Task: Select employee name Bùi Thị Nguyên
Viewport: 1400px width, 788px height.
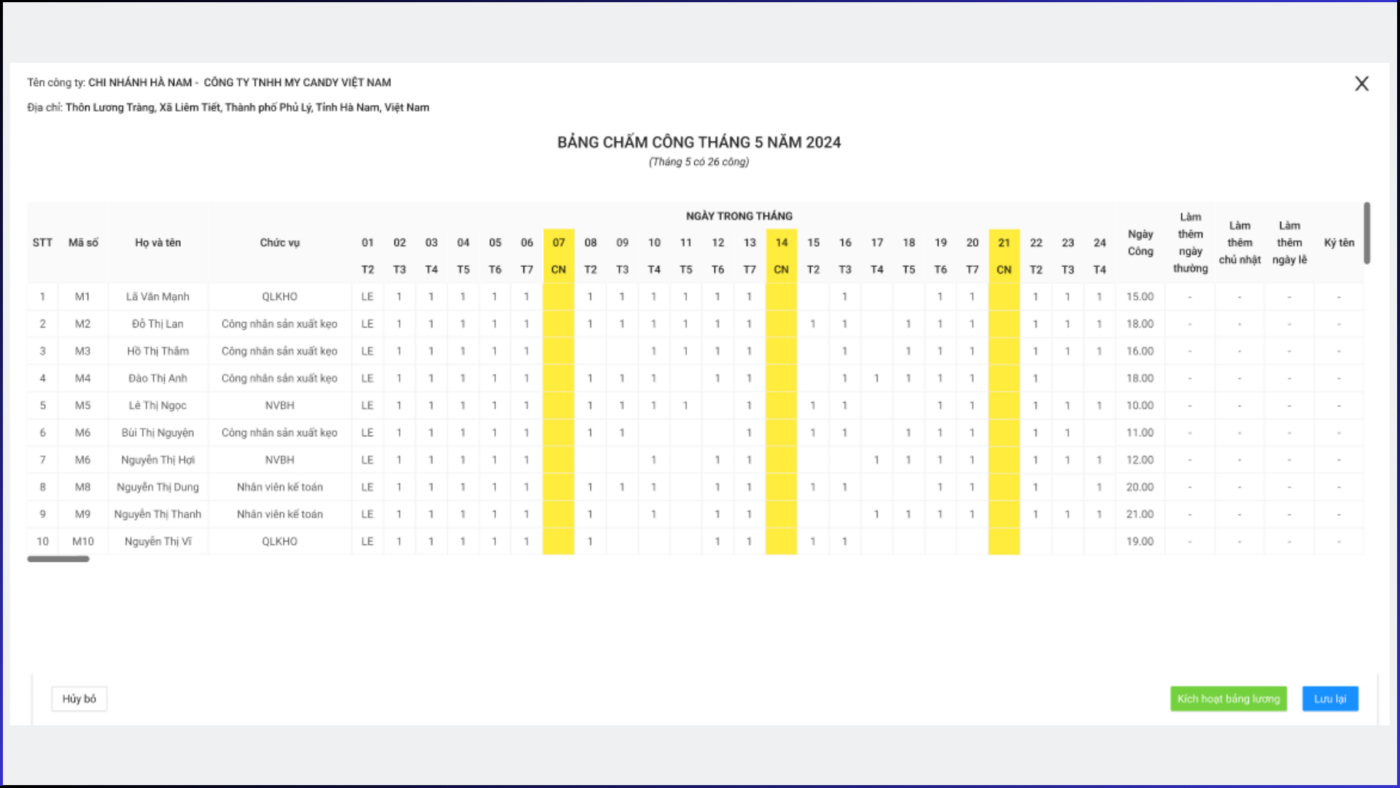Action: click(x=158, y=433)
